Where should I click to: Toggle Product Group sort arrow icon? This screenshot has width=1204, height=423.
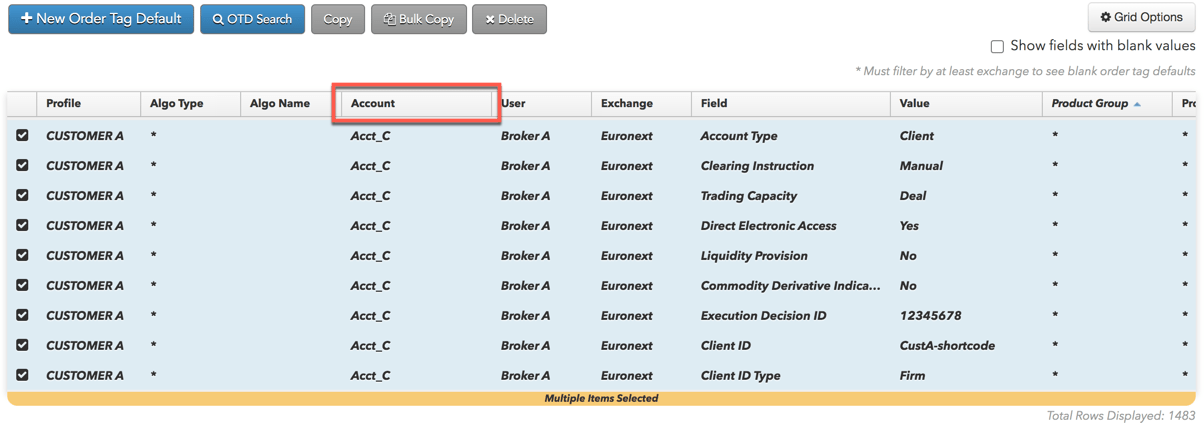1137,104
